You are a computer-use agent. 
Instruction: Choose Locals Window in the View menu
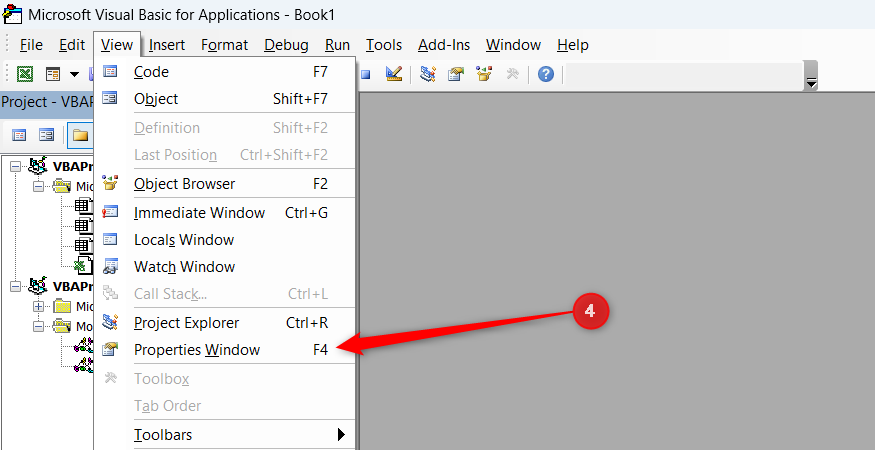[225, 240]
